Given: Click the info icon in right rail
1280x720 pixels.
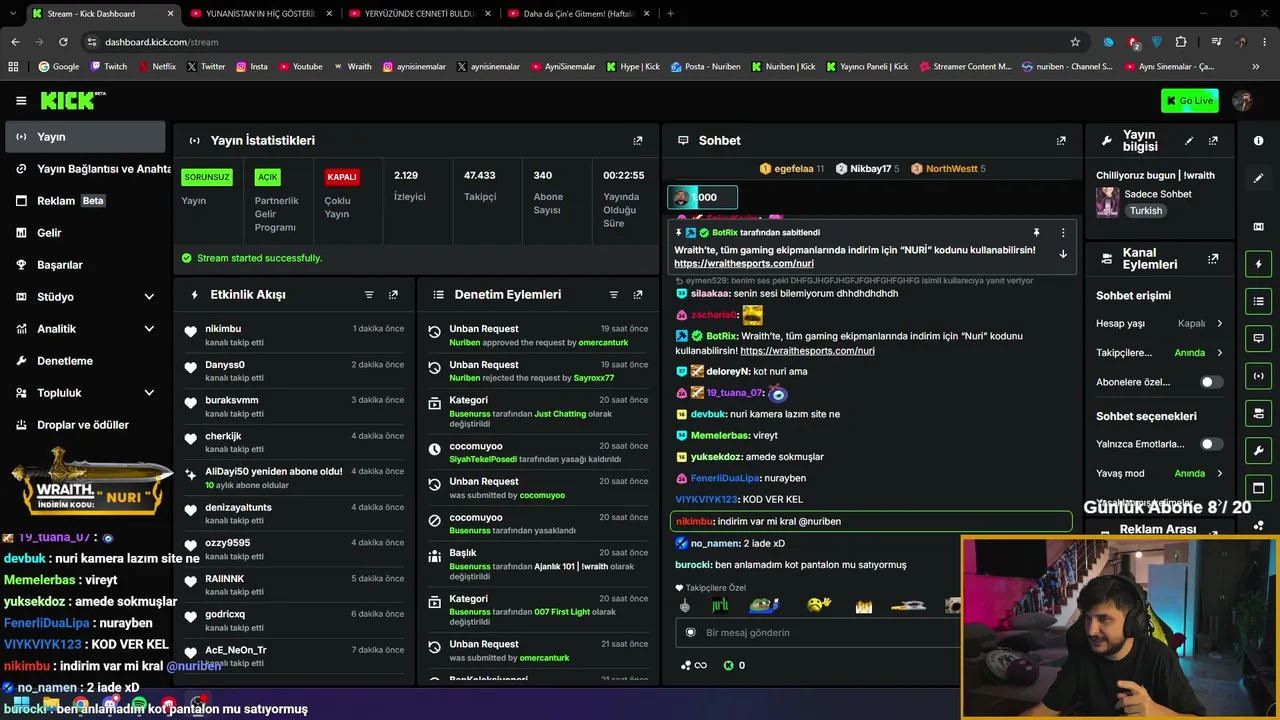Looking at the screenshot, I should [x=1259, y=141].
